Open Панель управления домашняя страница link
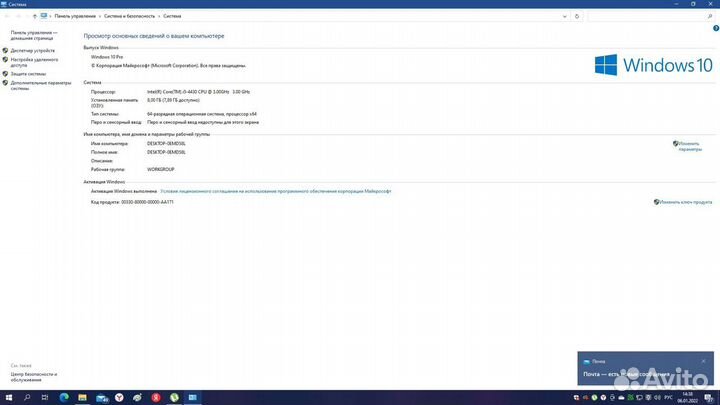Image resolution: width=720 pixels, height=405 pixels. coord(34,35)
